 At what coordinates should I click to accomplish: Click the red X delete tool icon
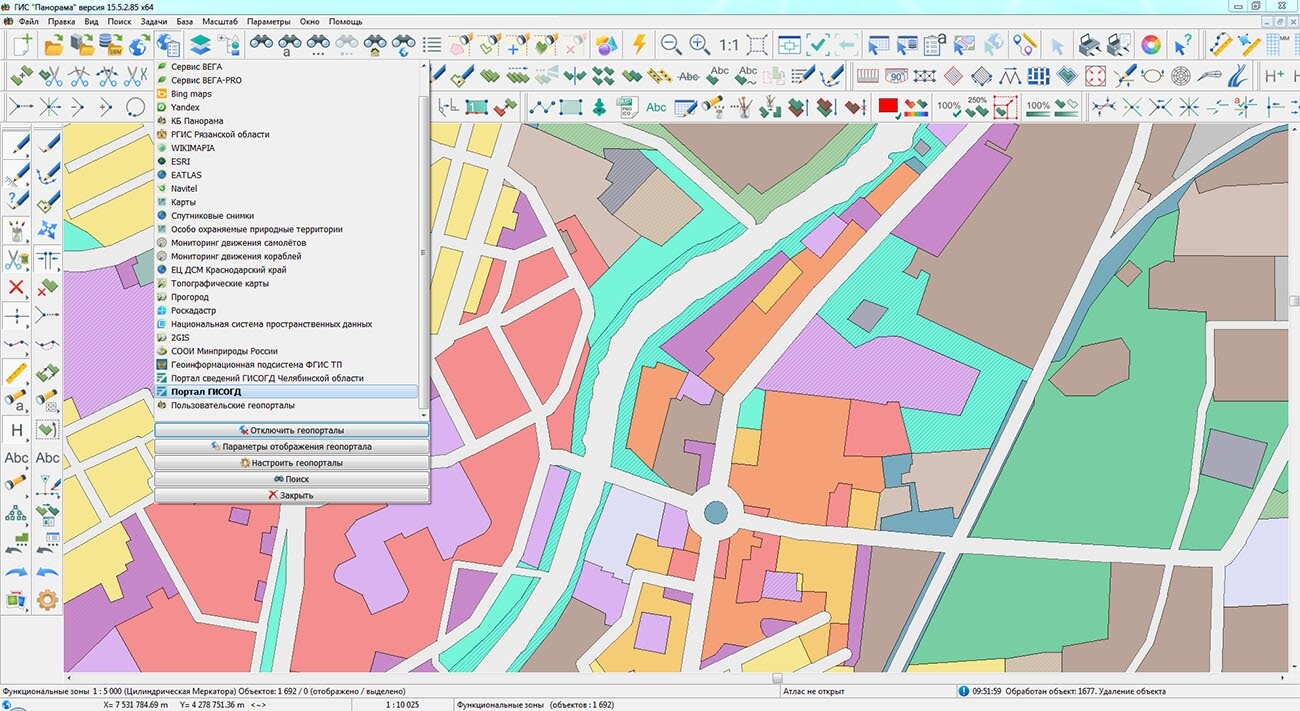[16, 288]
